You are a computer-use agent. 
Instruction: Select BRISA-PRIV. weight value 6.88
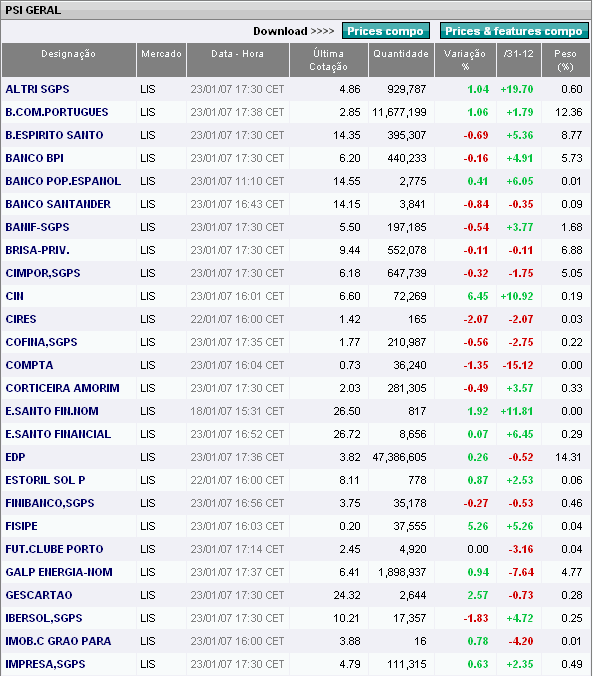click(x=572, y=250)
